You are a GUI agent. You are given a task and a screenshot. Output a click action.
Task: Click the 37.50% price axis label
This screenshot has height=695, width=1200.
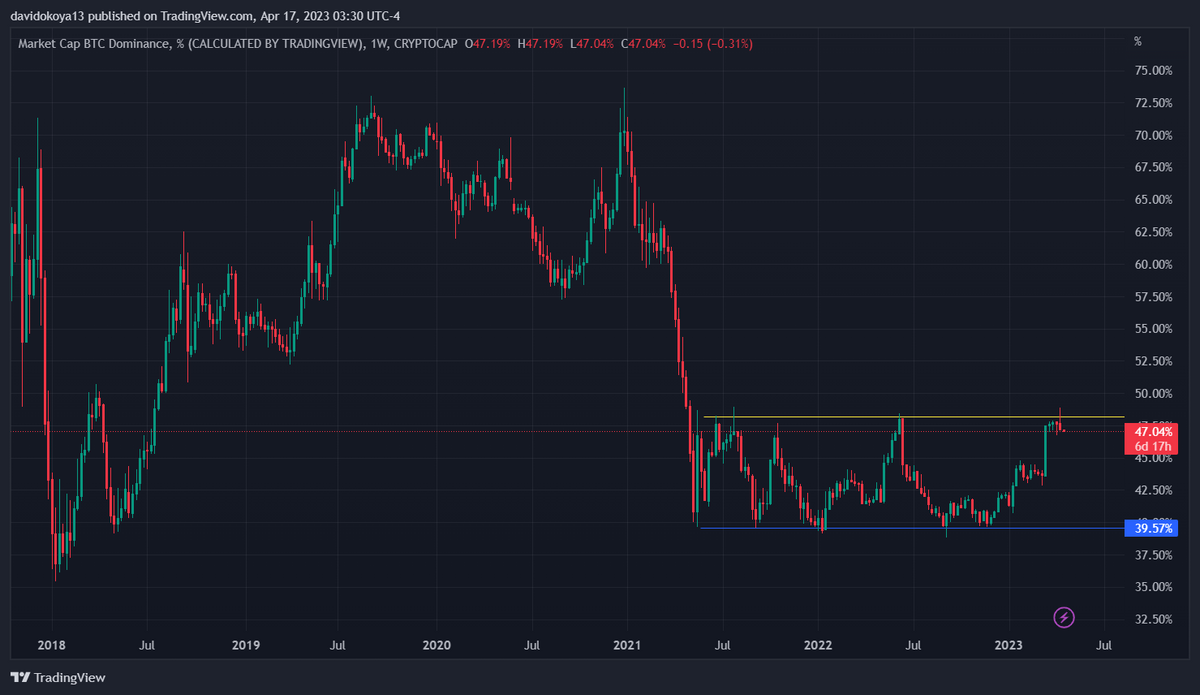coord(1153,555)
